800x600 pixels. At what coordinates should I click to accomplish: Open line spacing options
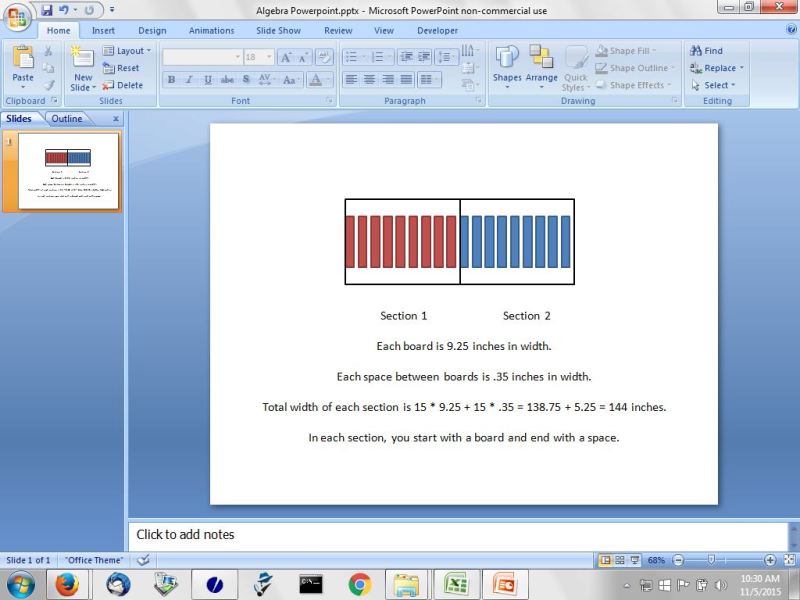446,57
